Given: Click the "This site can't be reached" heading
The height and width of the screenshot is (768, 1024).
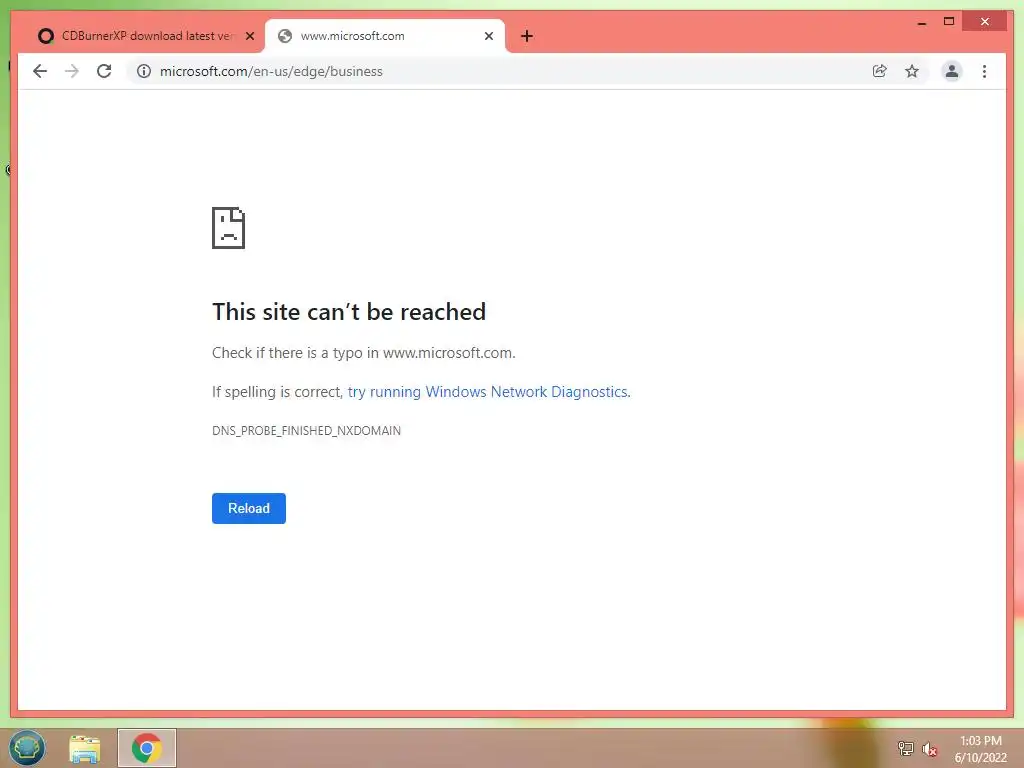Looking at the screenshot, I should coord(349,312).
